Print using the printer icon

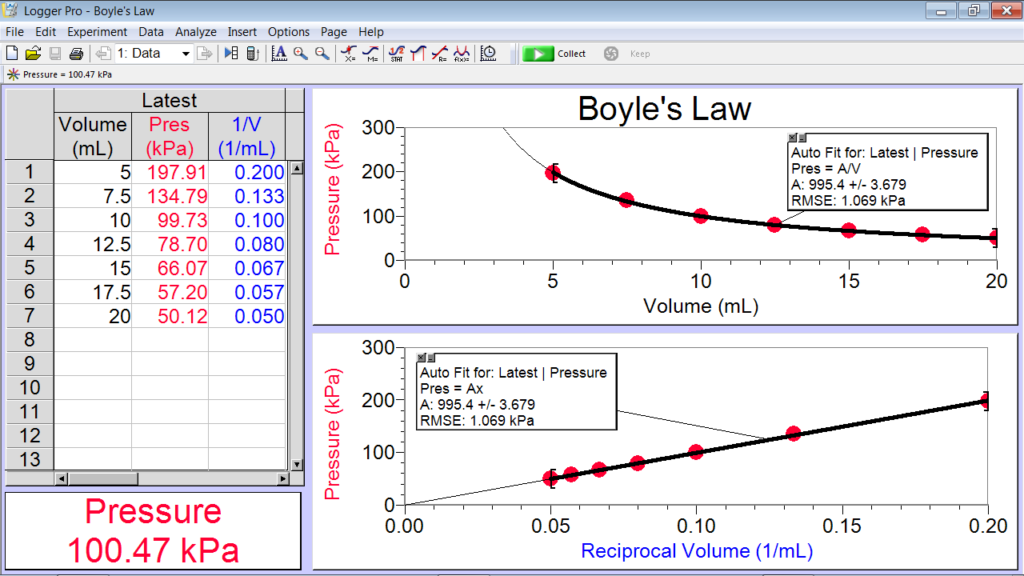click(x=76, y=54)
